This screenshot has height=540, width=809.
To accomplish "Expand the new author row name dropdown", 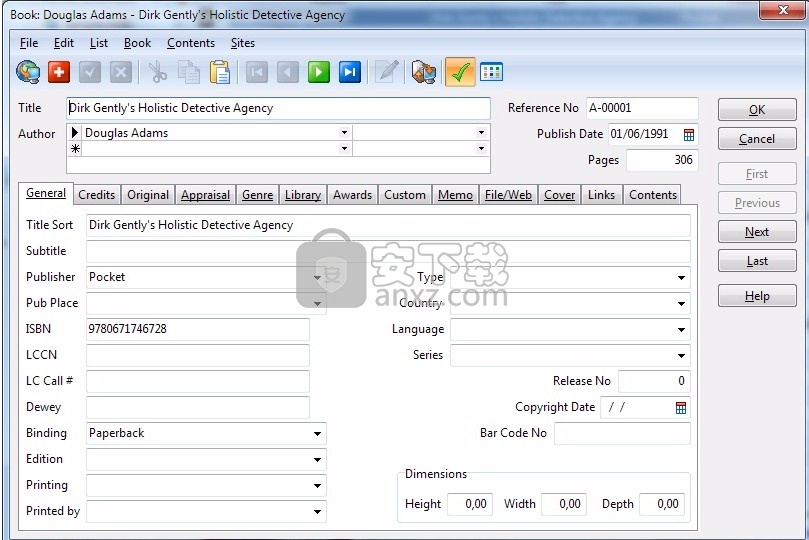I will point(344,149).
